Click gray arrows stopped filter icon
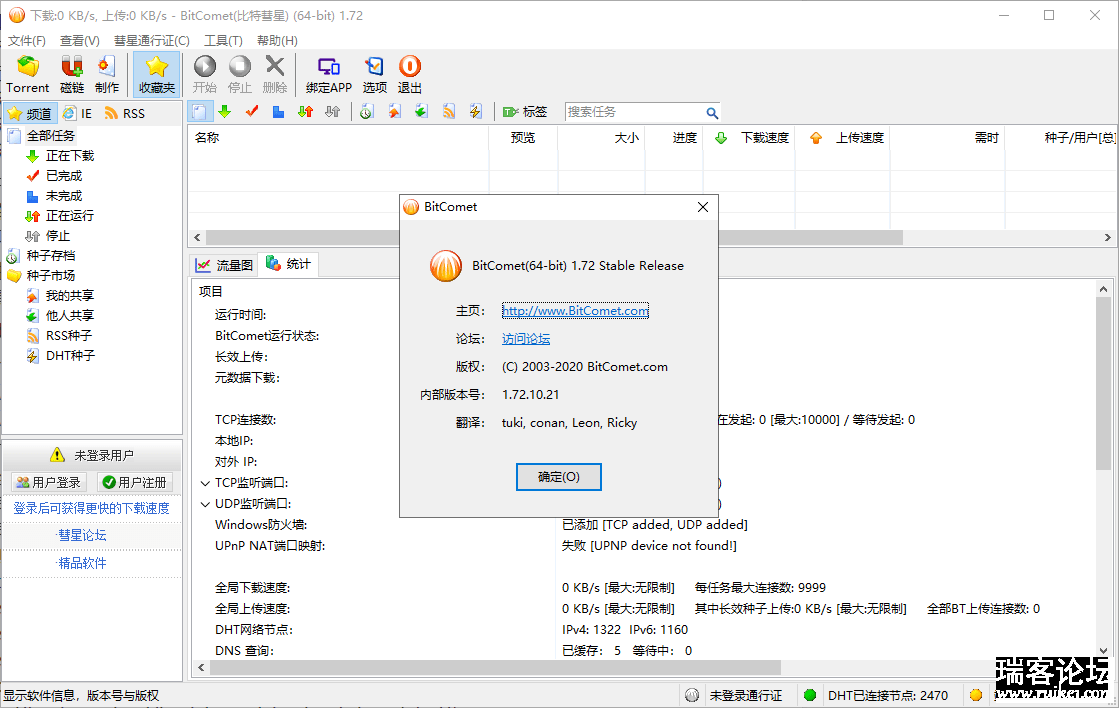The height and width of the screenshot is (708, 1119). click(x=333, y=112)
